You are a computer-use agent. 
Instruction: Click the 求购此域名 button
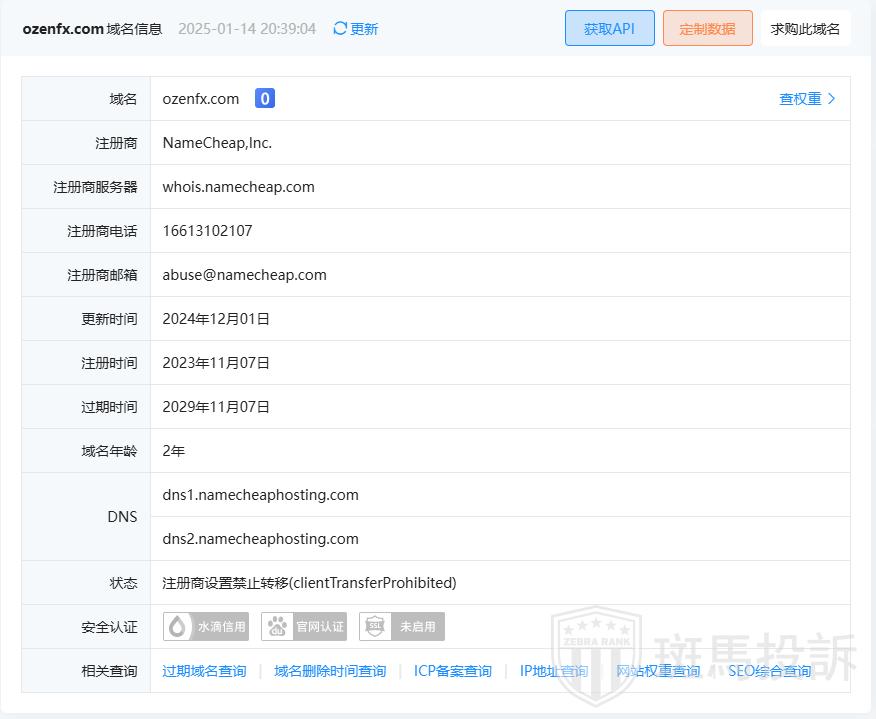pos(805,28)
